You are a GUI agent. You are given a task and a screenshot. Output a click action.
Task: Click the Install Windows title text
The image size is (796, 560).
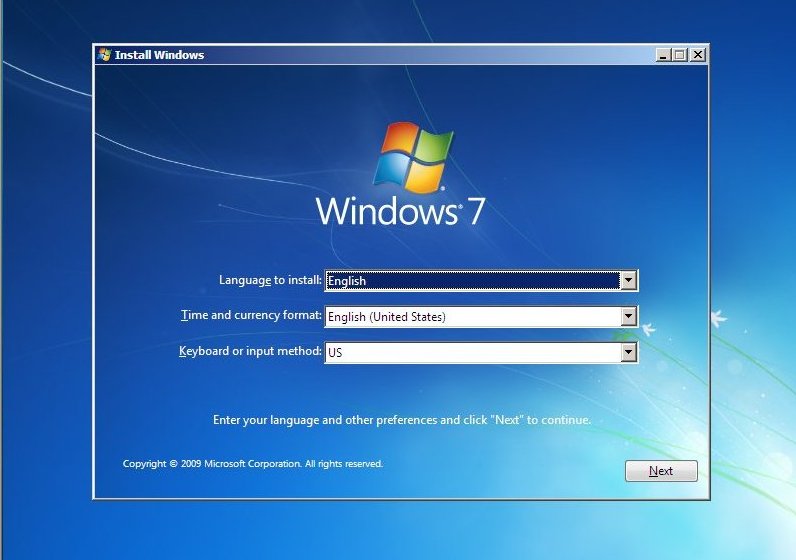point(159,55)
